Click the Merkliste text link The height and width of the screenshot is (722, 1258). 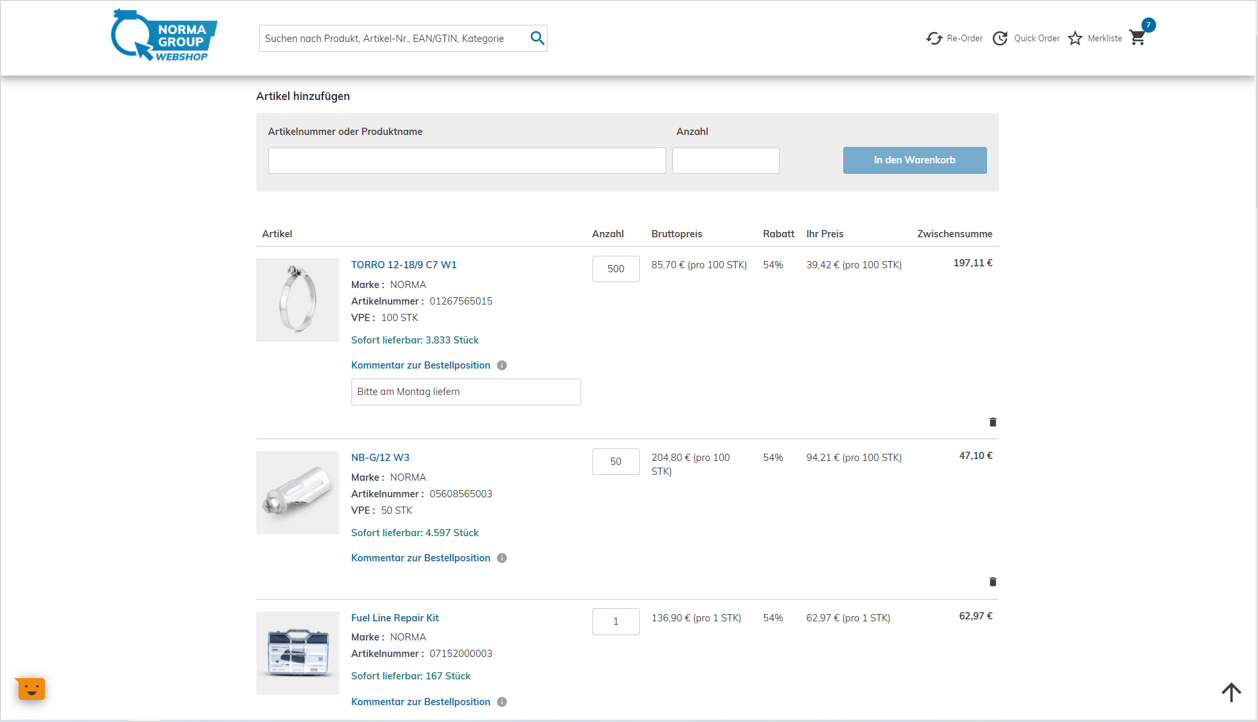[1105, 38]
